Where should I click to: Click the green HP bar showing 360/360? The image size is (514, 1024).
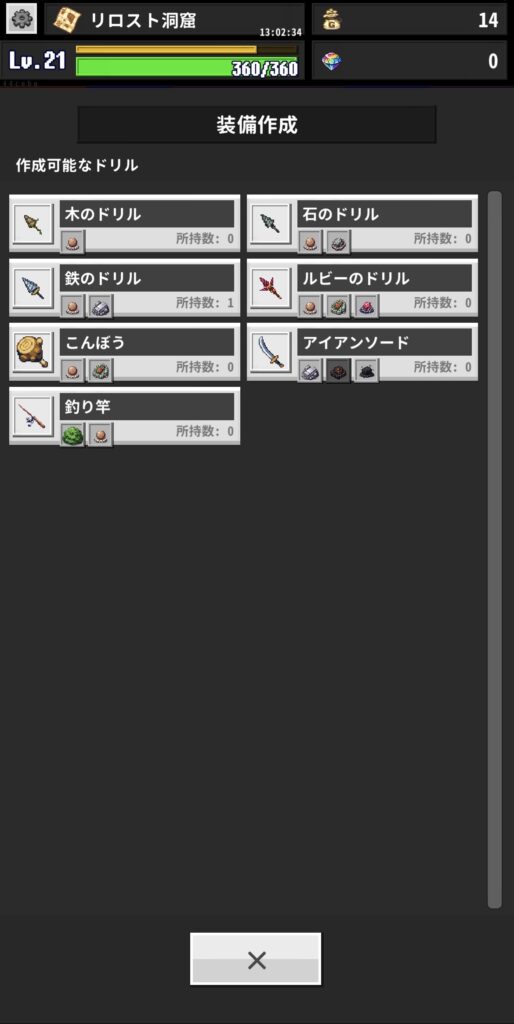pos(187,68)
